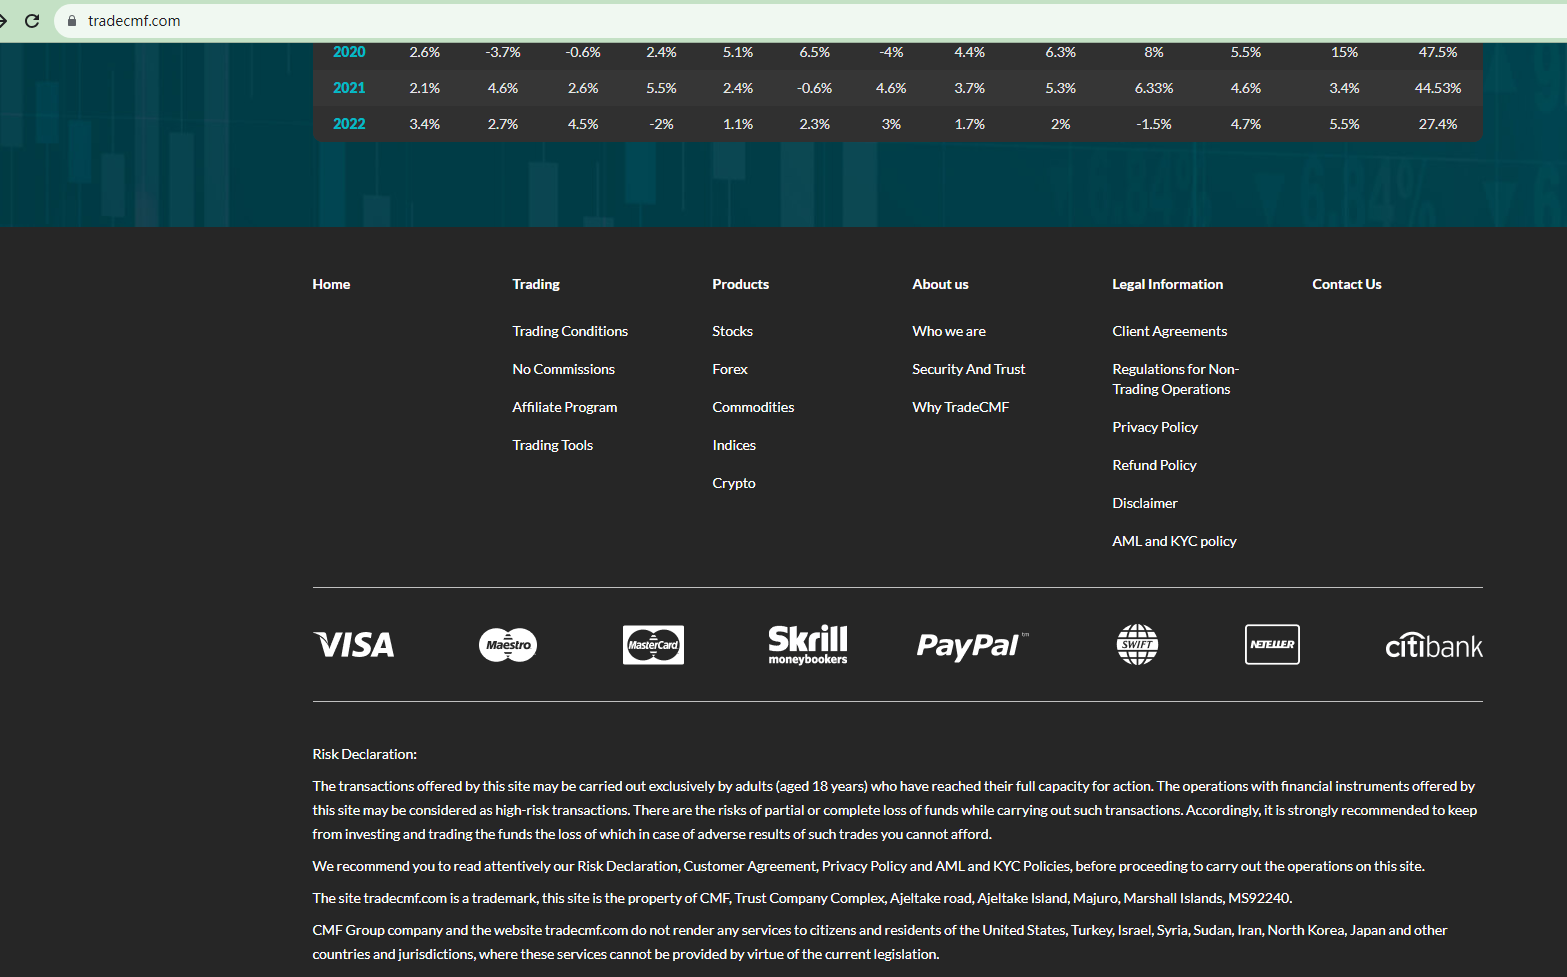Click the Risk Declaration heading text

pyautogui.click(x=364, y=754)
